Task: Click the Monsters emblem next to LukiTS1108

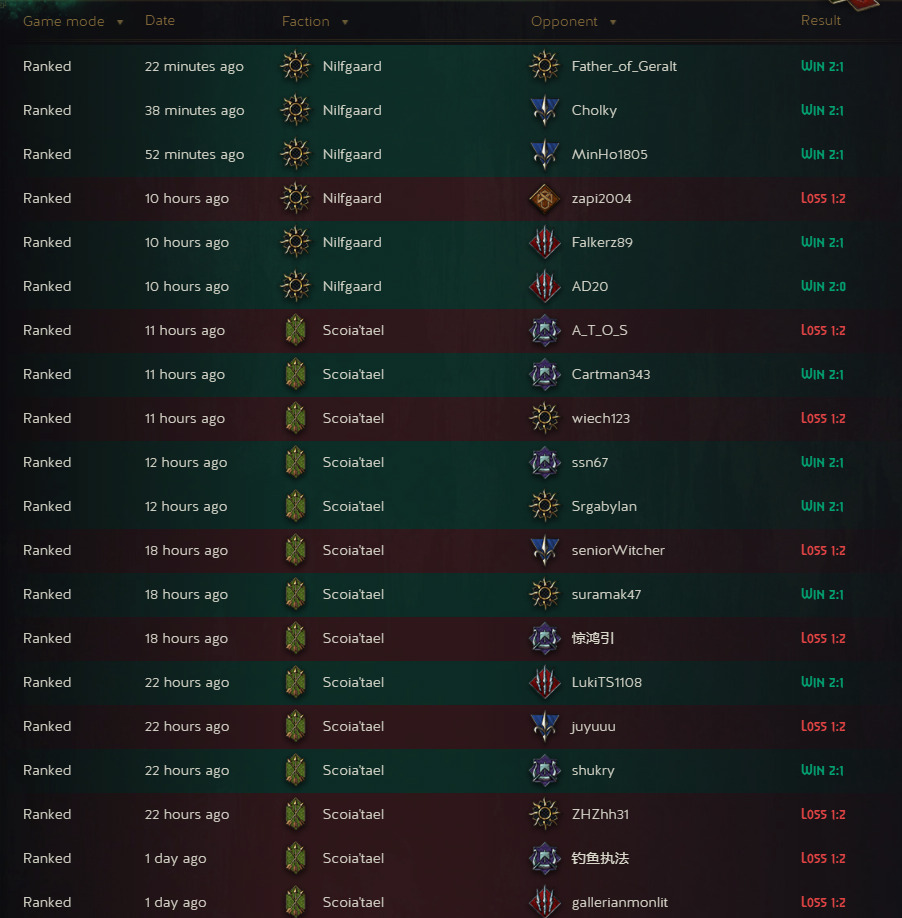Action: click(x=544, y=683)
